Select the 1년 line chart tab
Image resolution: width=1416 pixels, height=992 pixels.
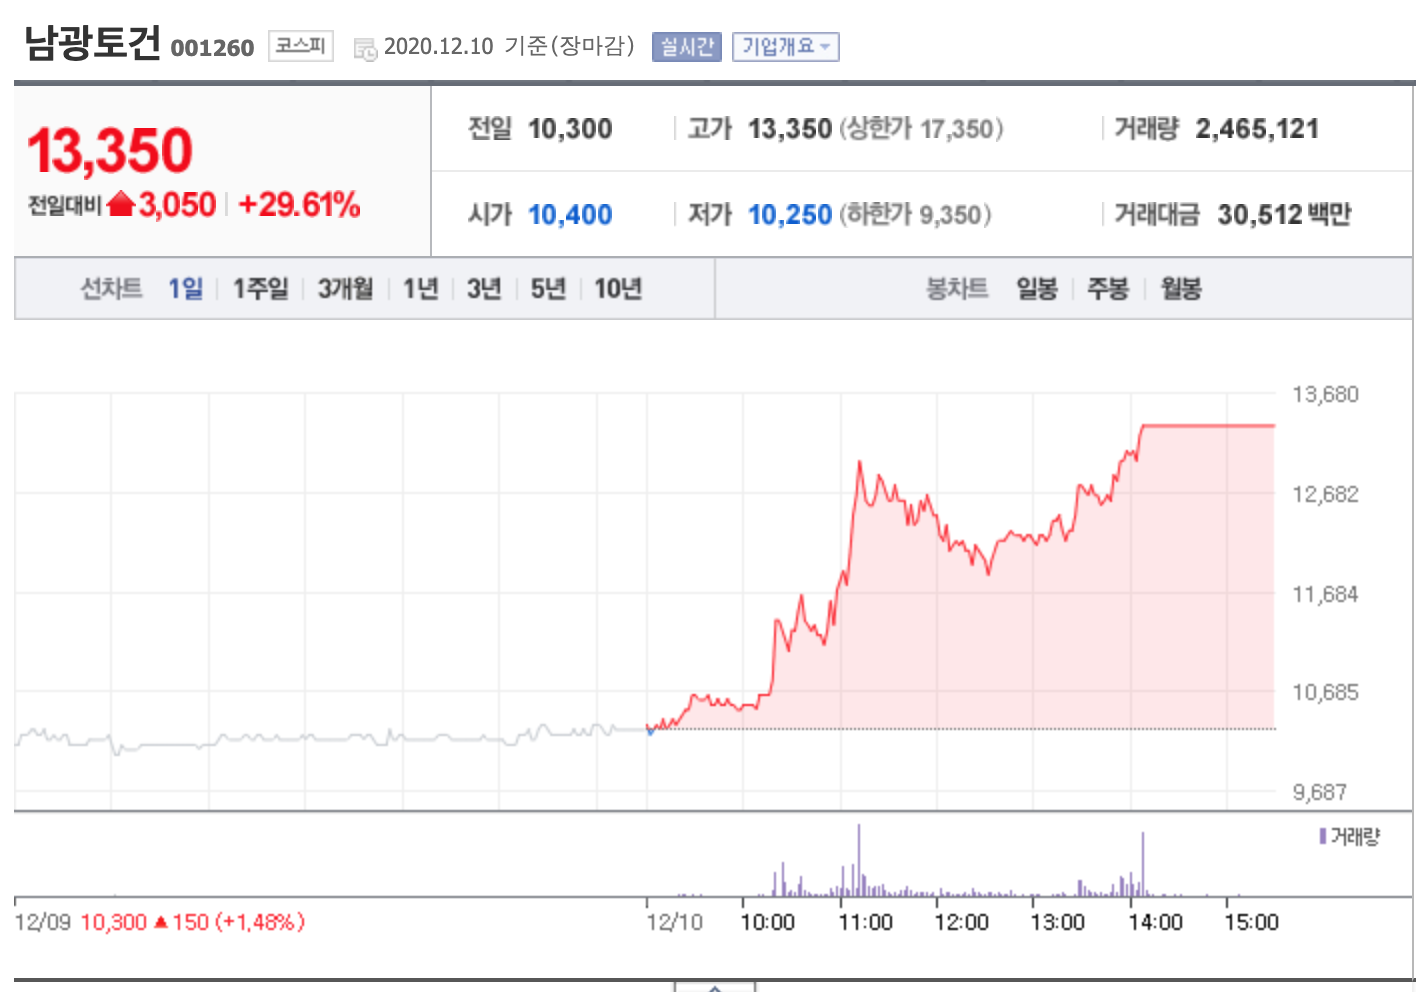point(421,289)
